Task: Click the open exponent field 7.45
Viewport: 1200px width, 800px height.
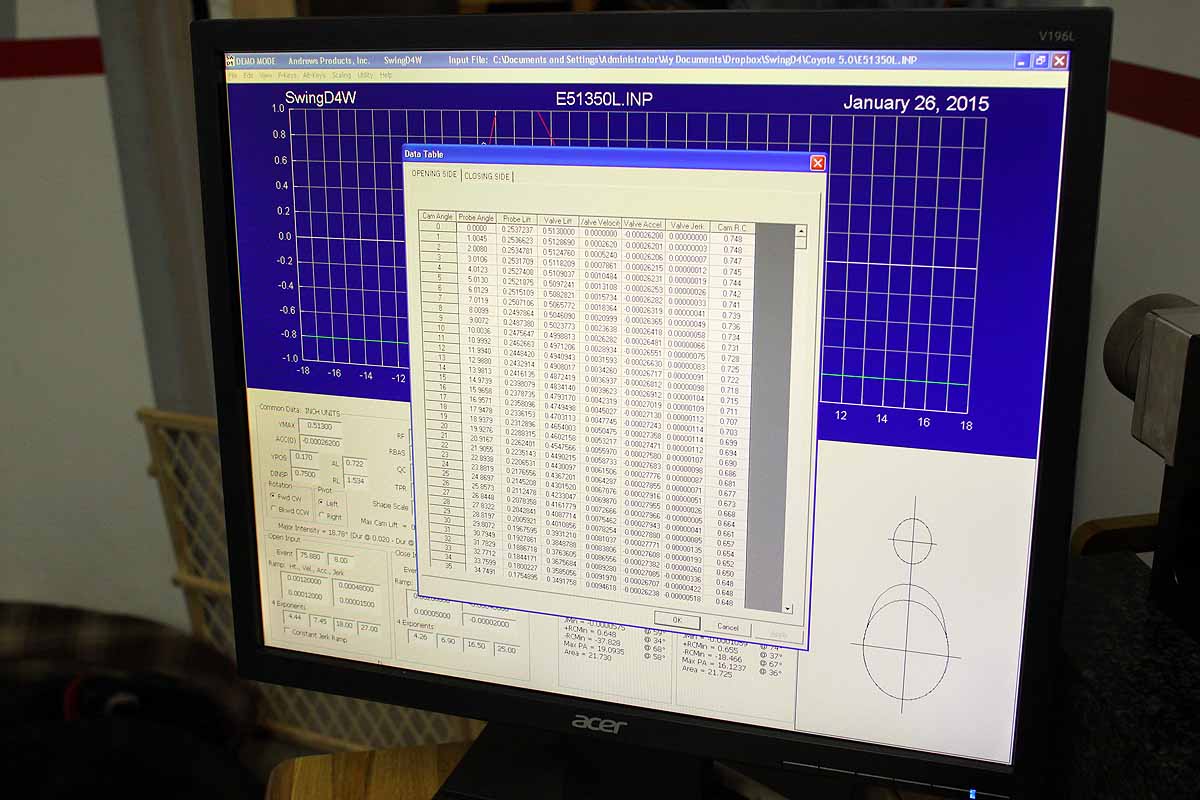Action: coord(320,620)
